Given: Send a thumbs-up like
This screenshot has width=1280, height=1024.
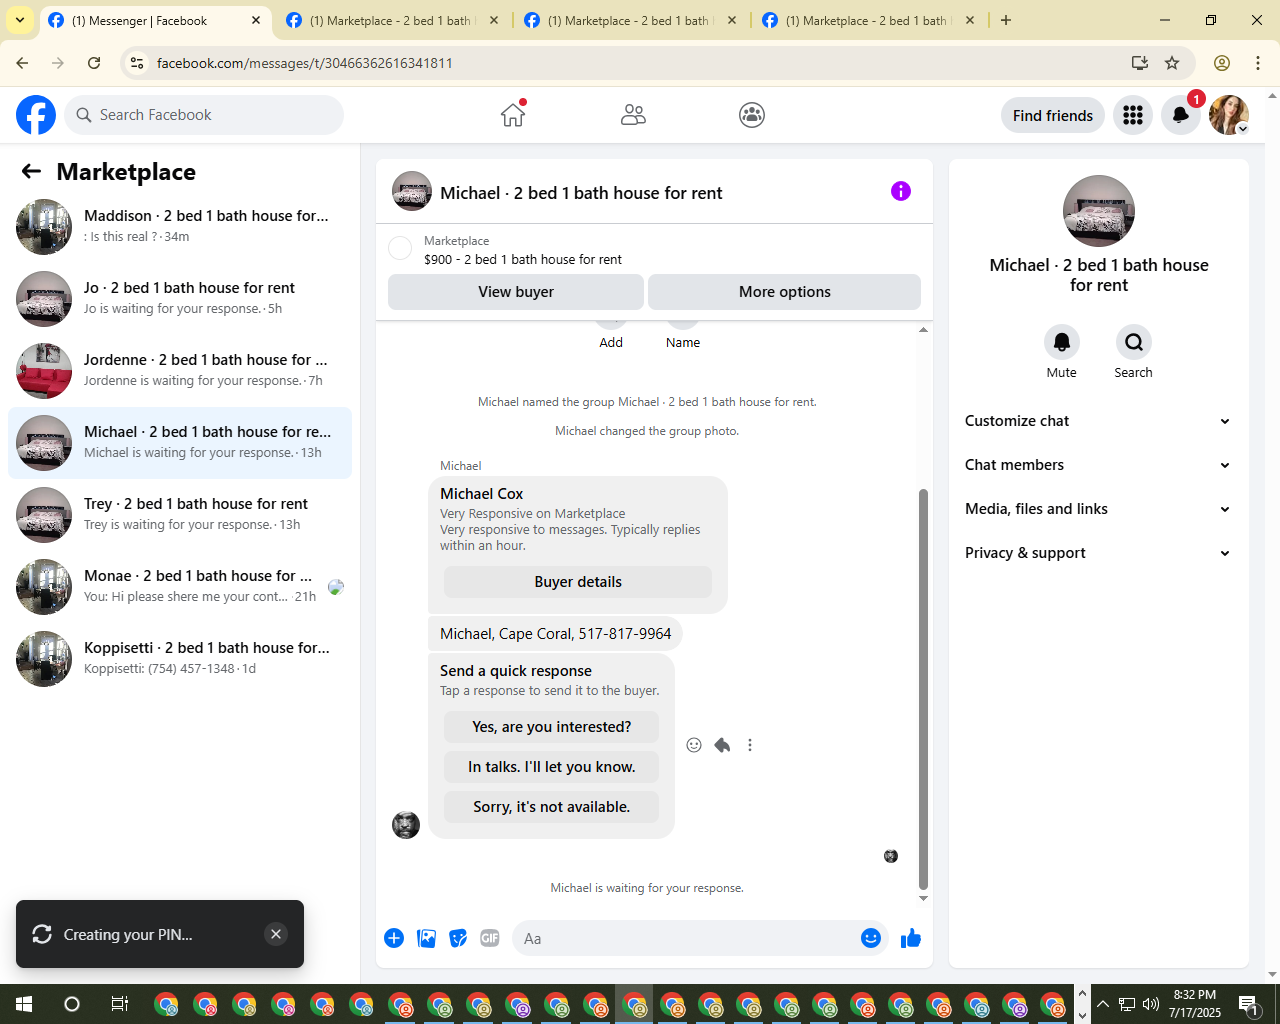Looking at the screenshot, I should coord(911,938).
